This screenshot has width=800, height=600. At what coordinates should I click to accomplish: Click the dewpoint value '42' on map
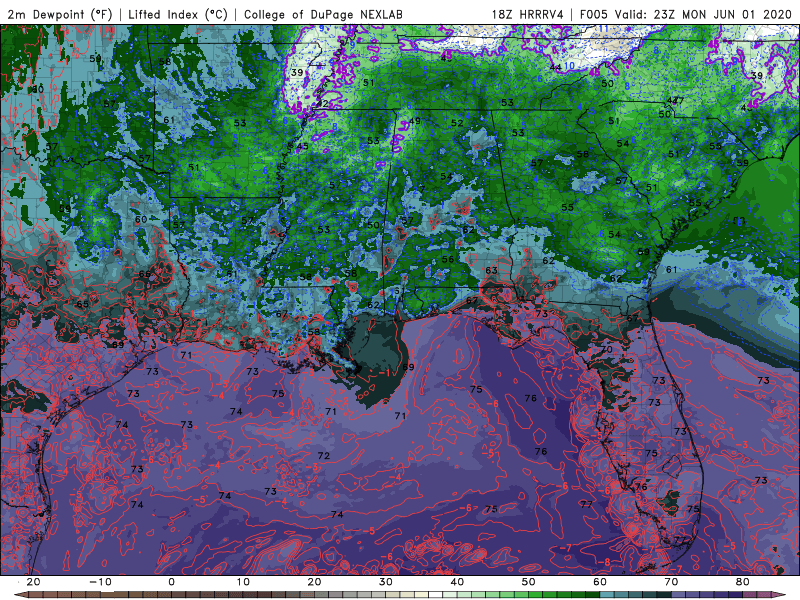tap(322, 104)
